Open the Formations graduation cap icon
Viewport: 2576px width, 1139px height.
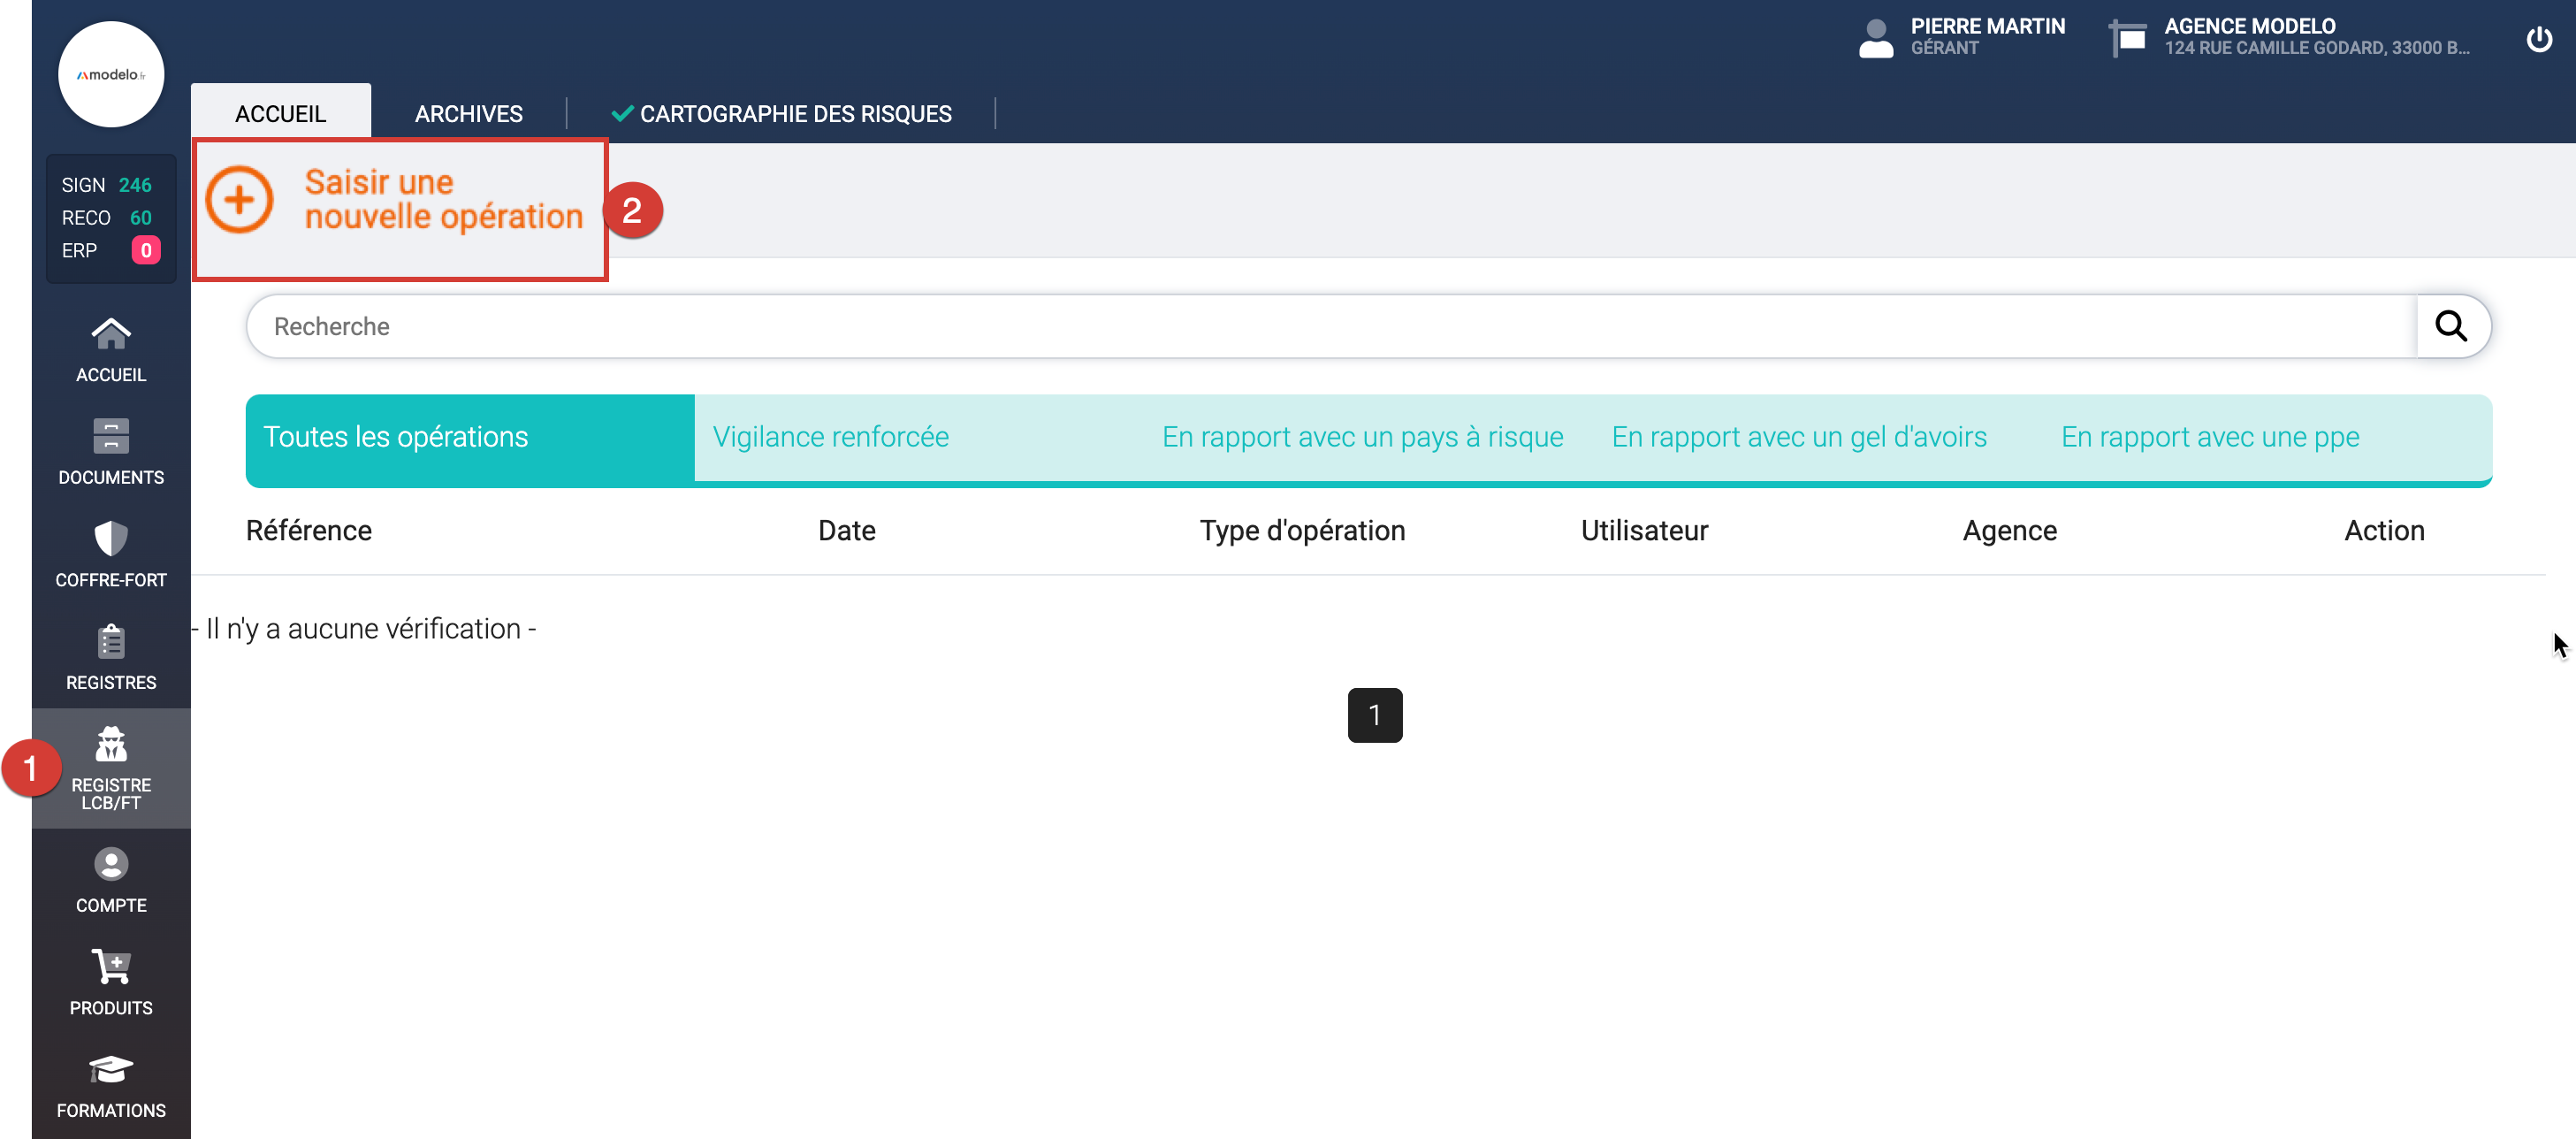pos(111,1070)
